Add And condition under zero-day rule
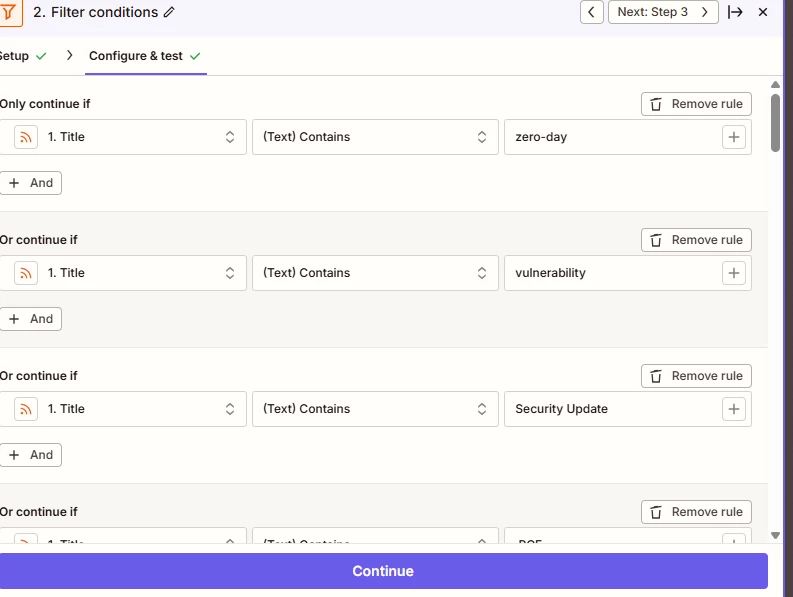The image size is (793, 597). (31, 183)
